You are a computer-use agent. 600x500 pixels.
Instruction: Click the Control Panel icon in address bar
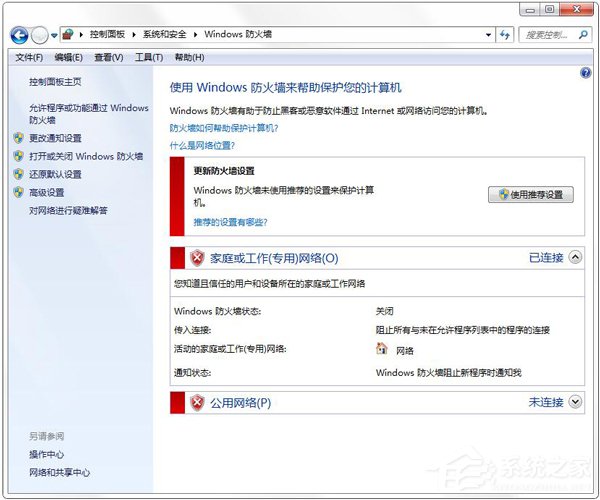tap(68, 34)
